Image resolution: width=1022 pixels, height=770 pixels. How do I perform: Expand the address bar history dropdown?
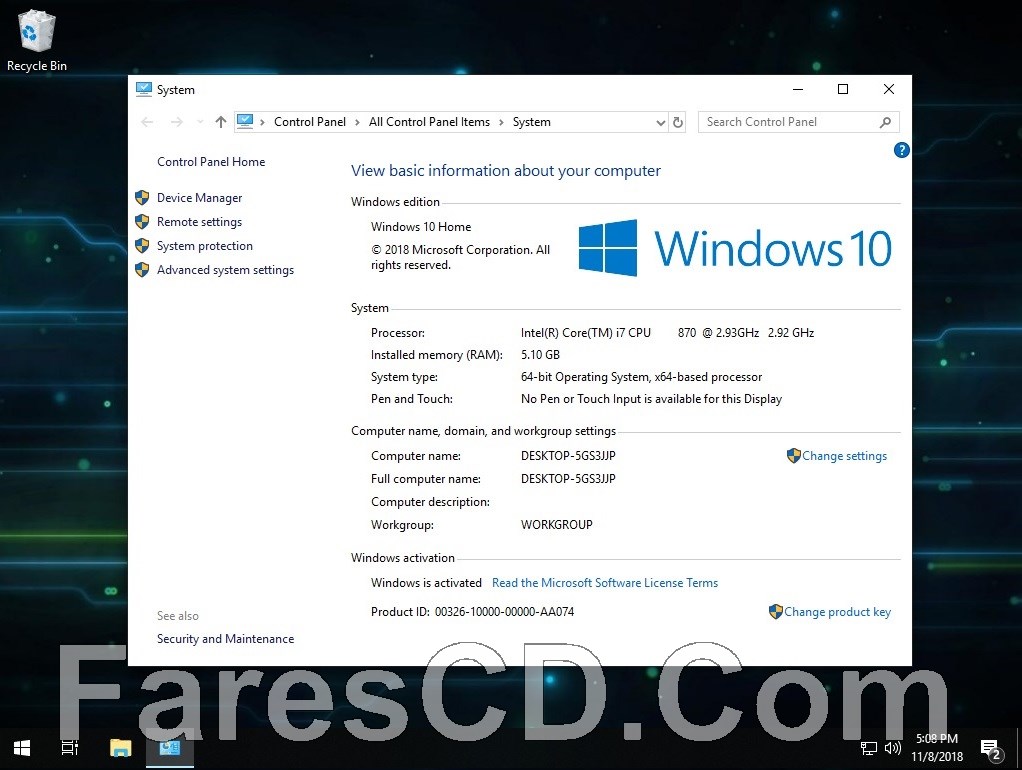pos(660,123)
